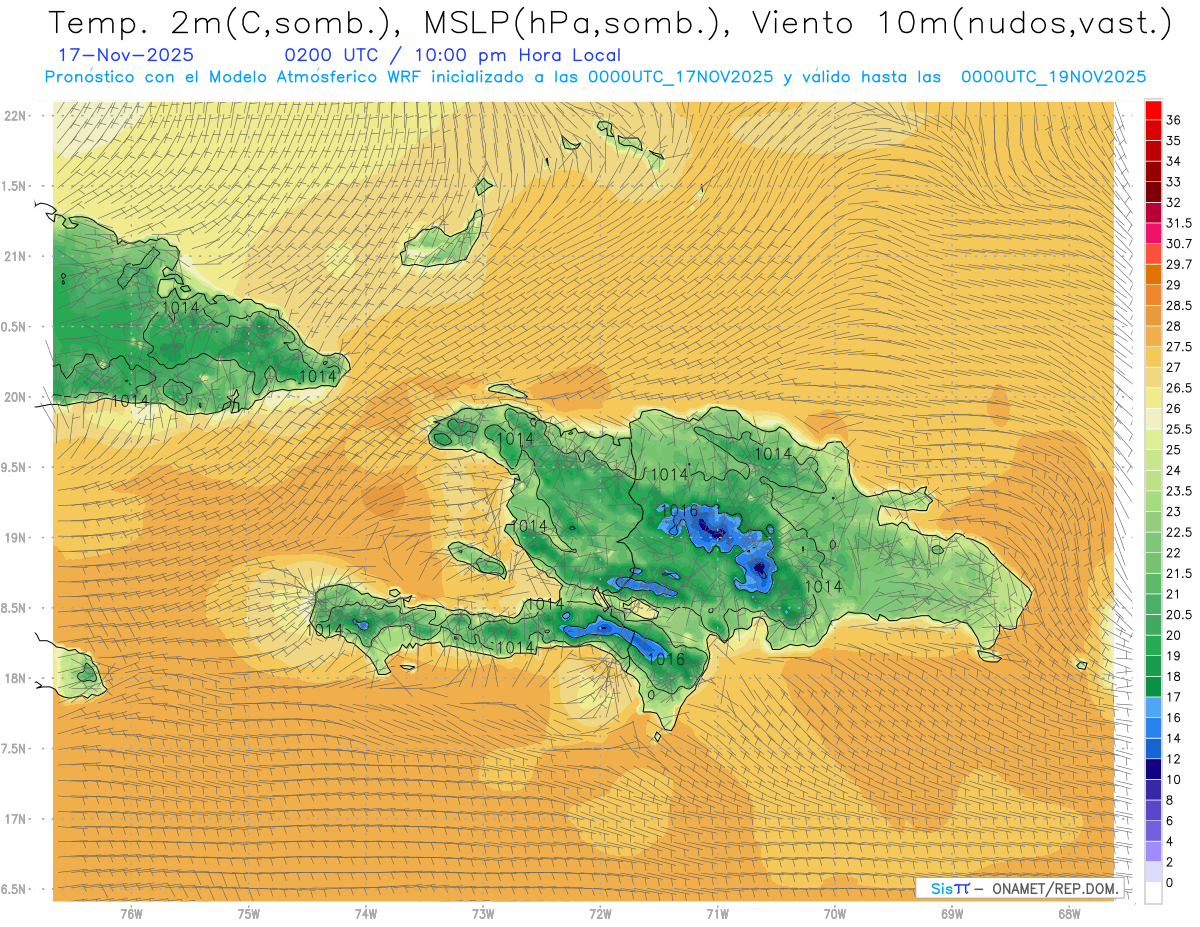
Task: Click the '71W' longitude label
Action: coord(717,914)
